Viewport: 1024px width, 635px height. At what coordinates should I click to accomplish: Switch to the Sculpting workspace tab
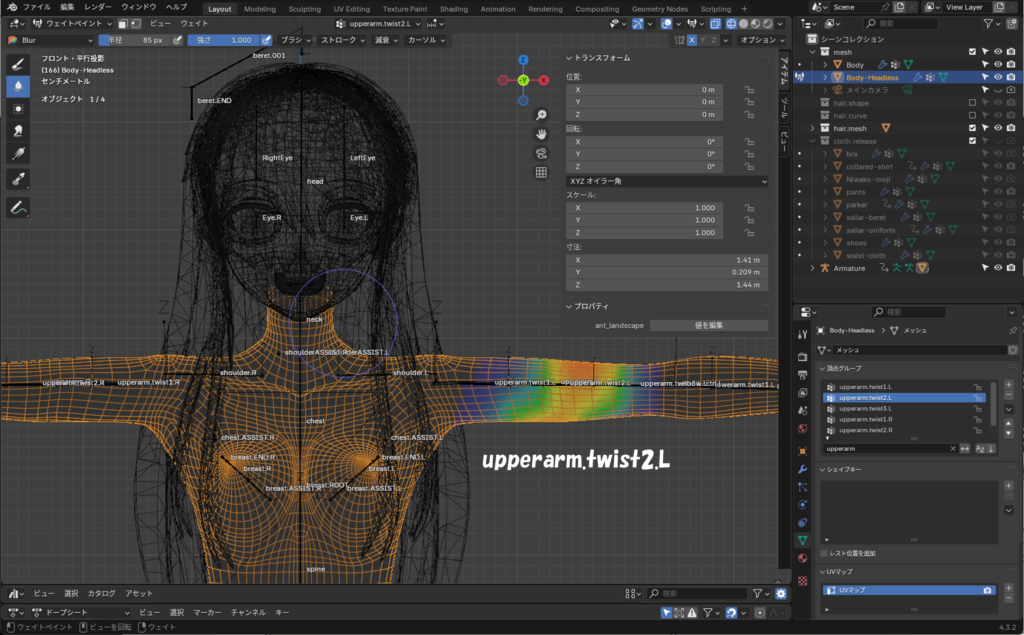pos(304,9)
